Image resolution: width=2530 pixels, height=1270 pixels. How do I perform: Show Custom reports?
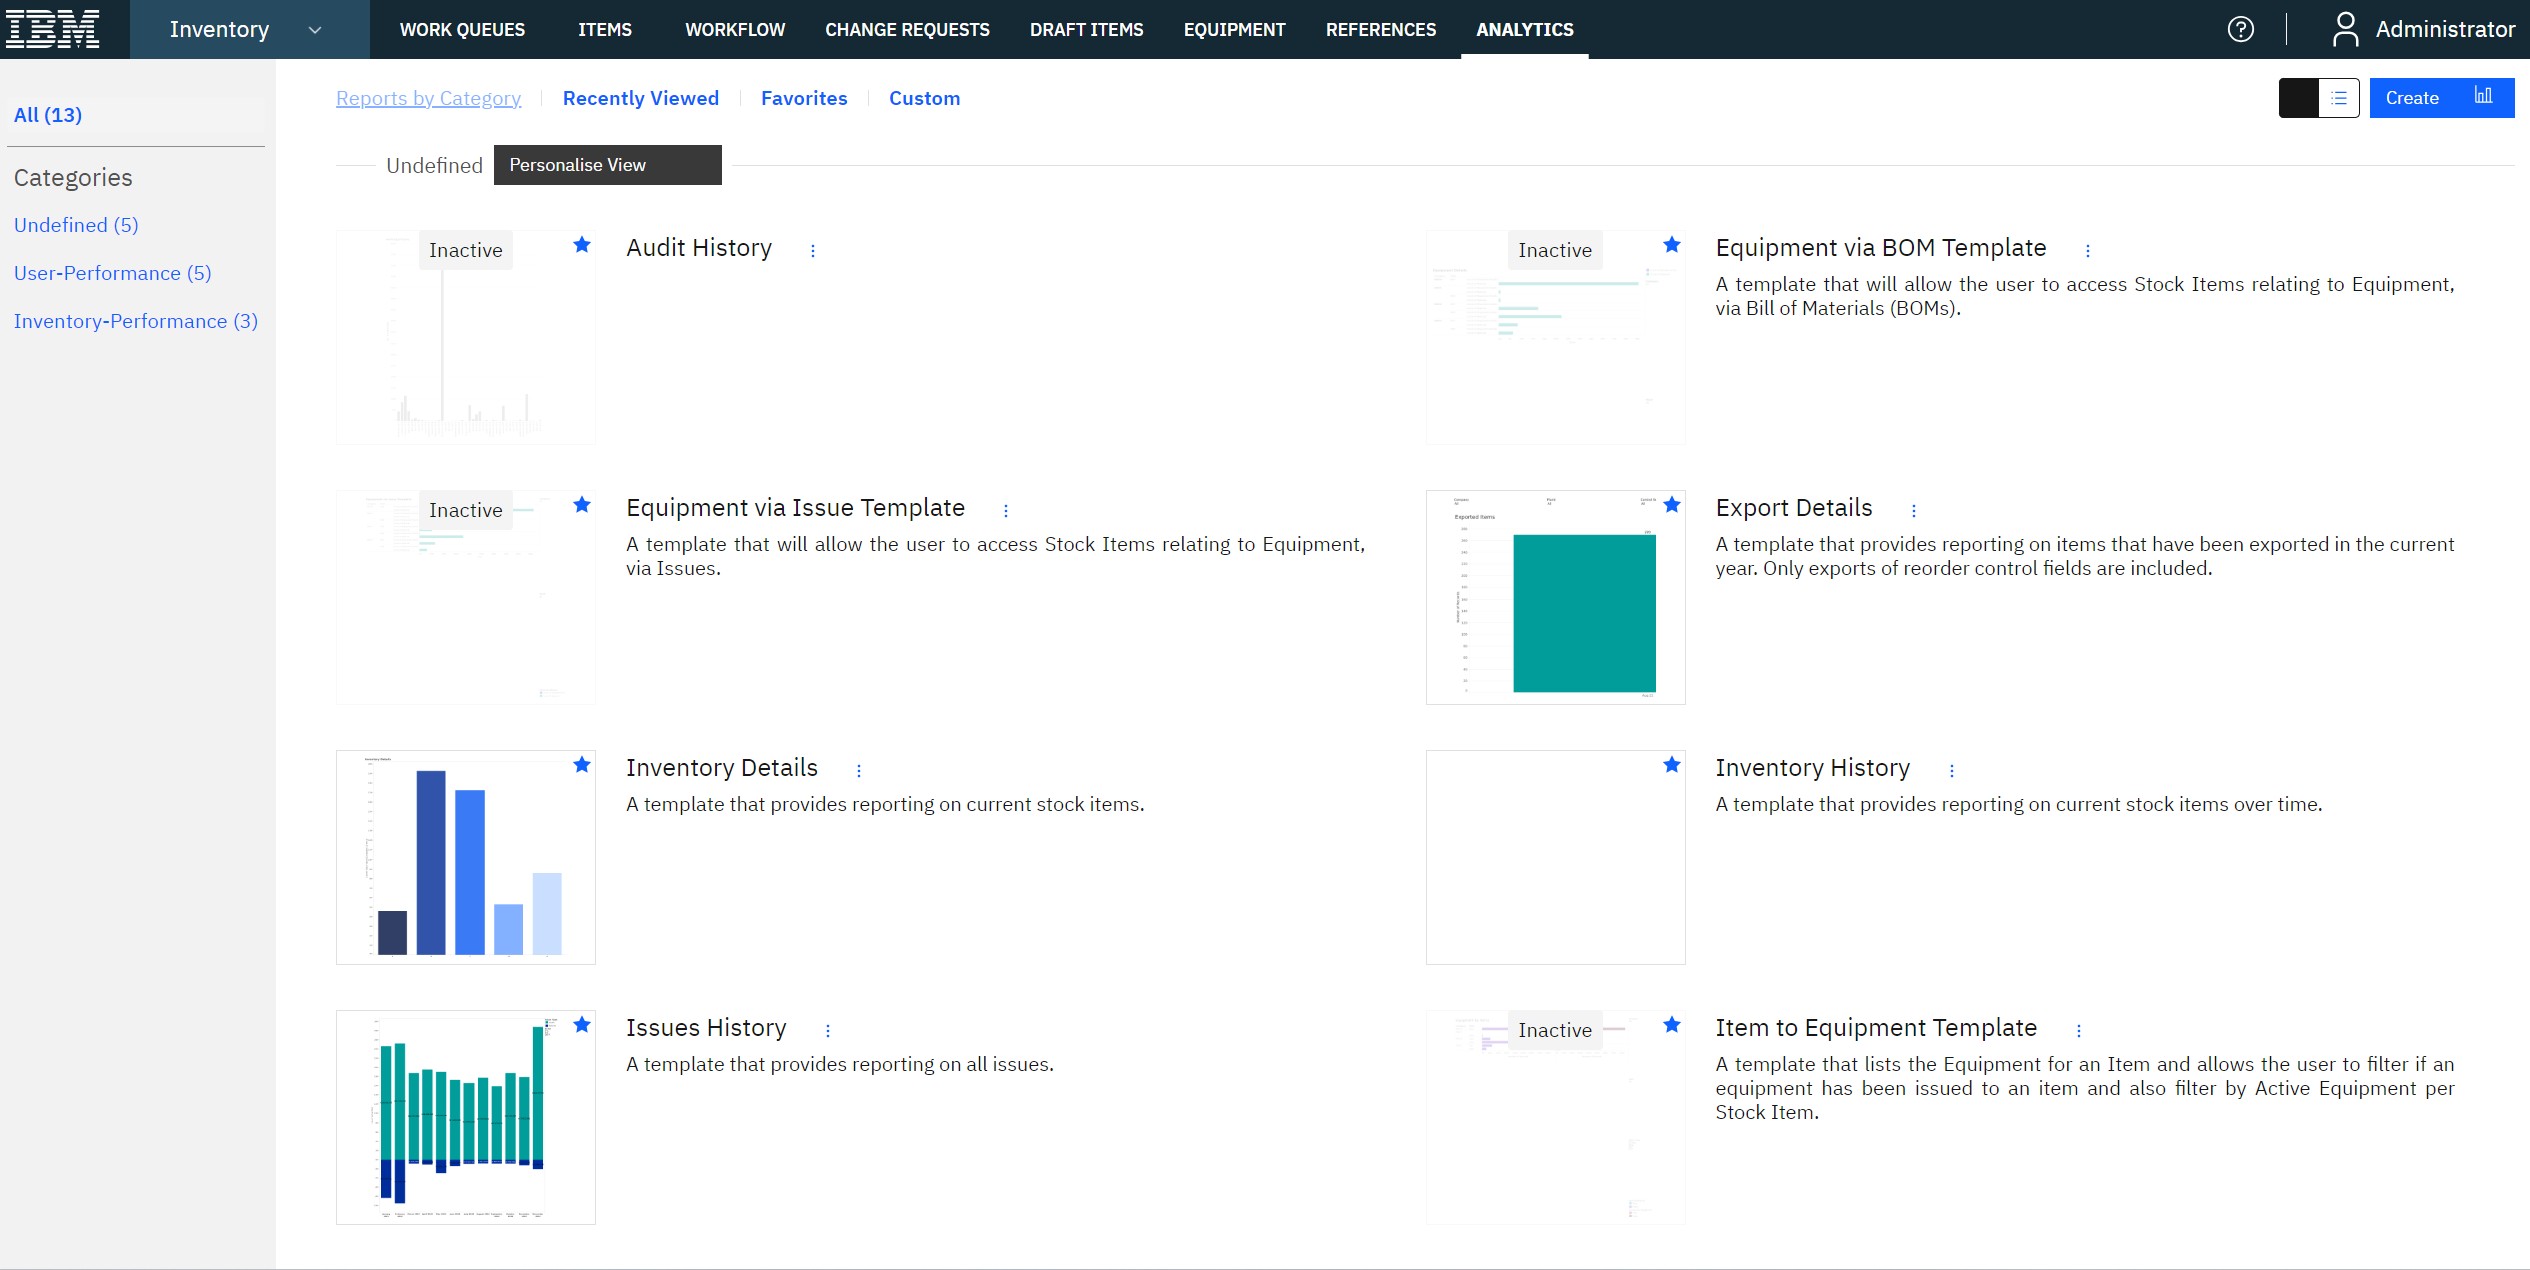pos(924,98)
